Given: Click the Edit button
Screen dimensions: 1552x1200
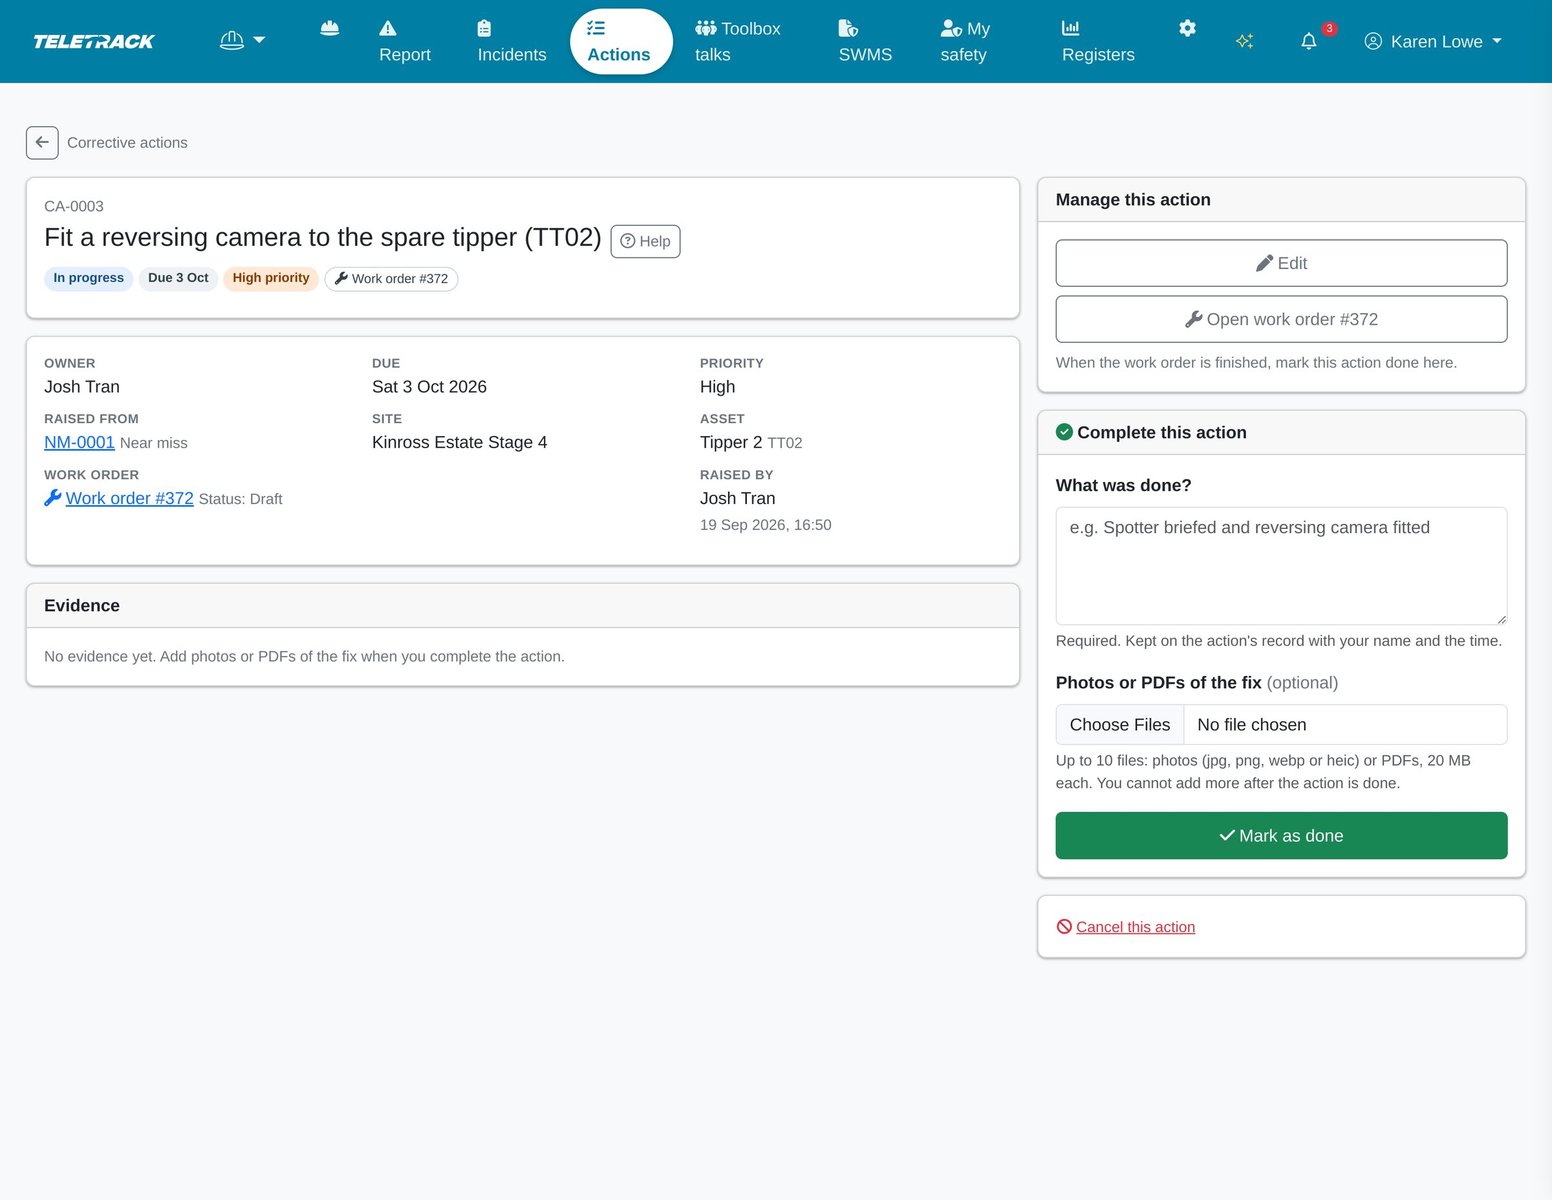Looking at the screenshot, I should pos(1281,263).
